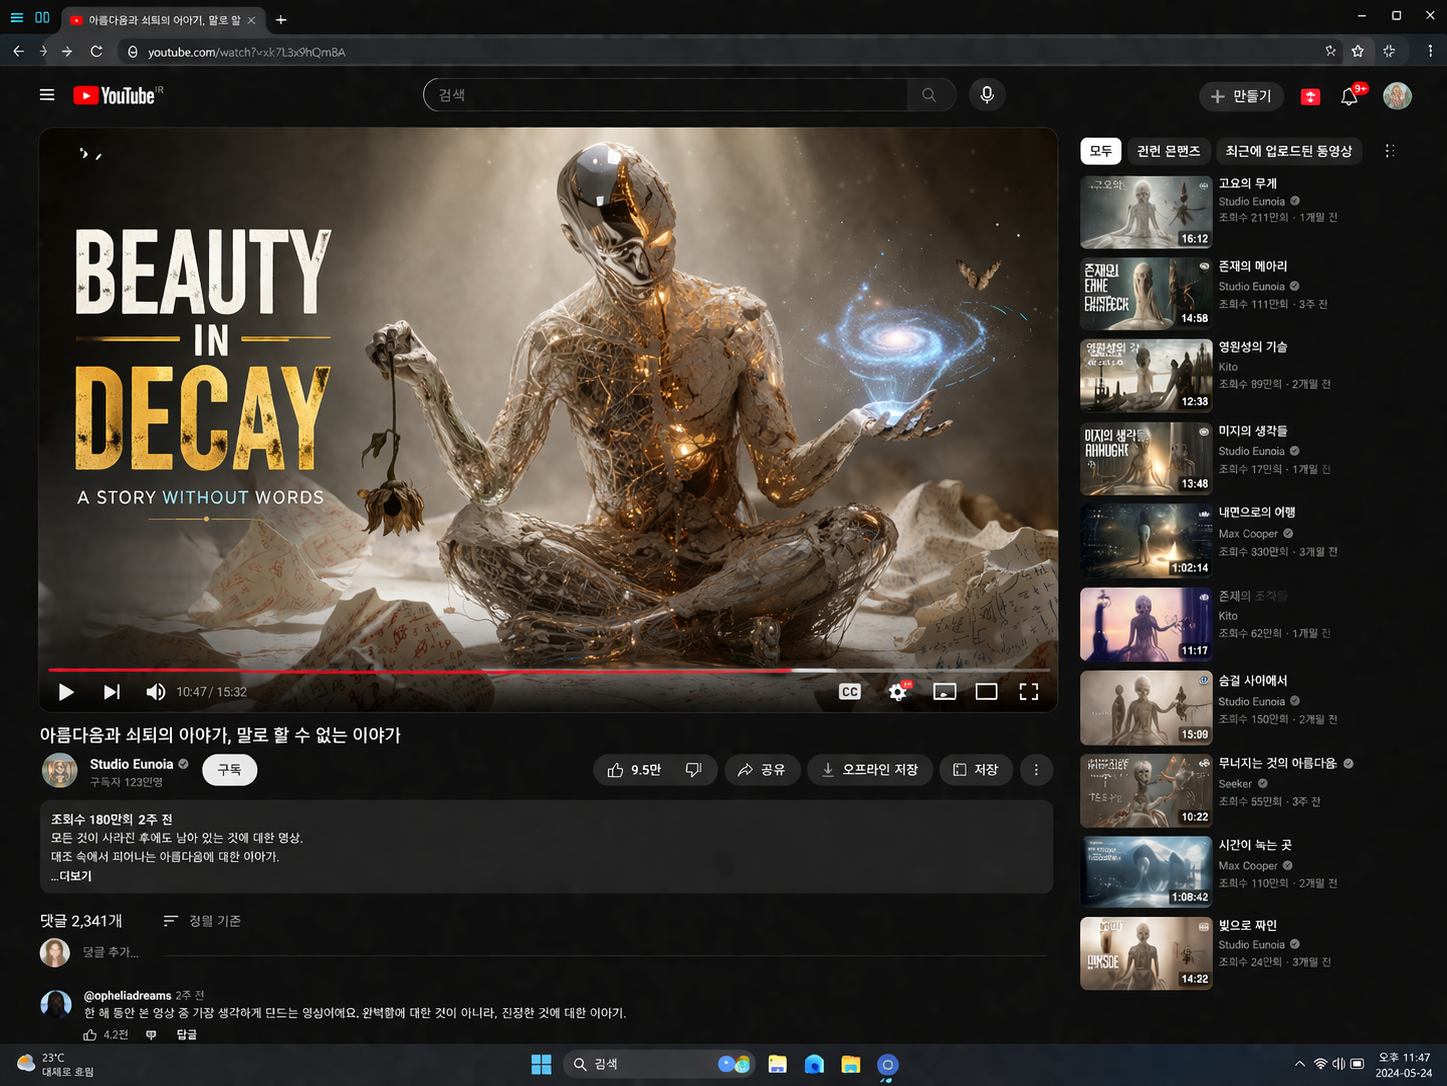Open the 무너지는 것의 아름다움 video title
The height and width of the screenshot is (1086, 1447).
pyautogui.click(x=1278, y=763)
